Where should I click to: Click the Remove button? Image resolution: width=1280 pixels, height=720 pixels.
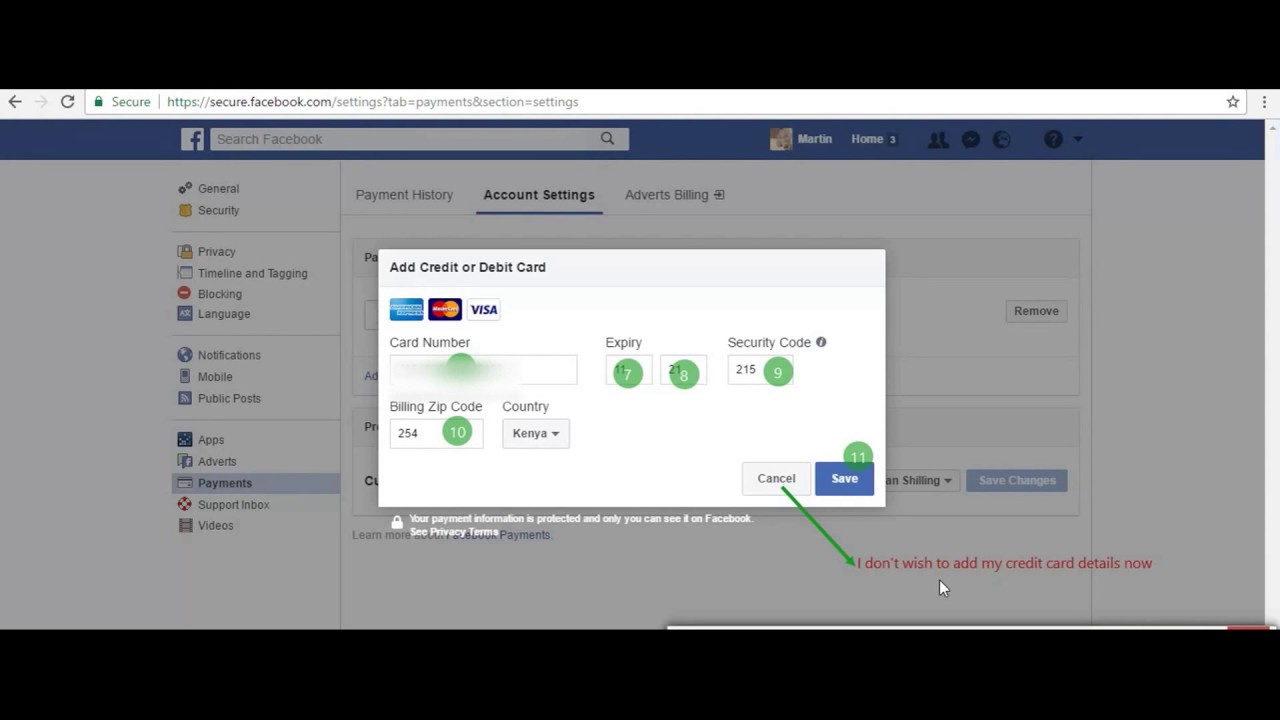[1036, 311]
